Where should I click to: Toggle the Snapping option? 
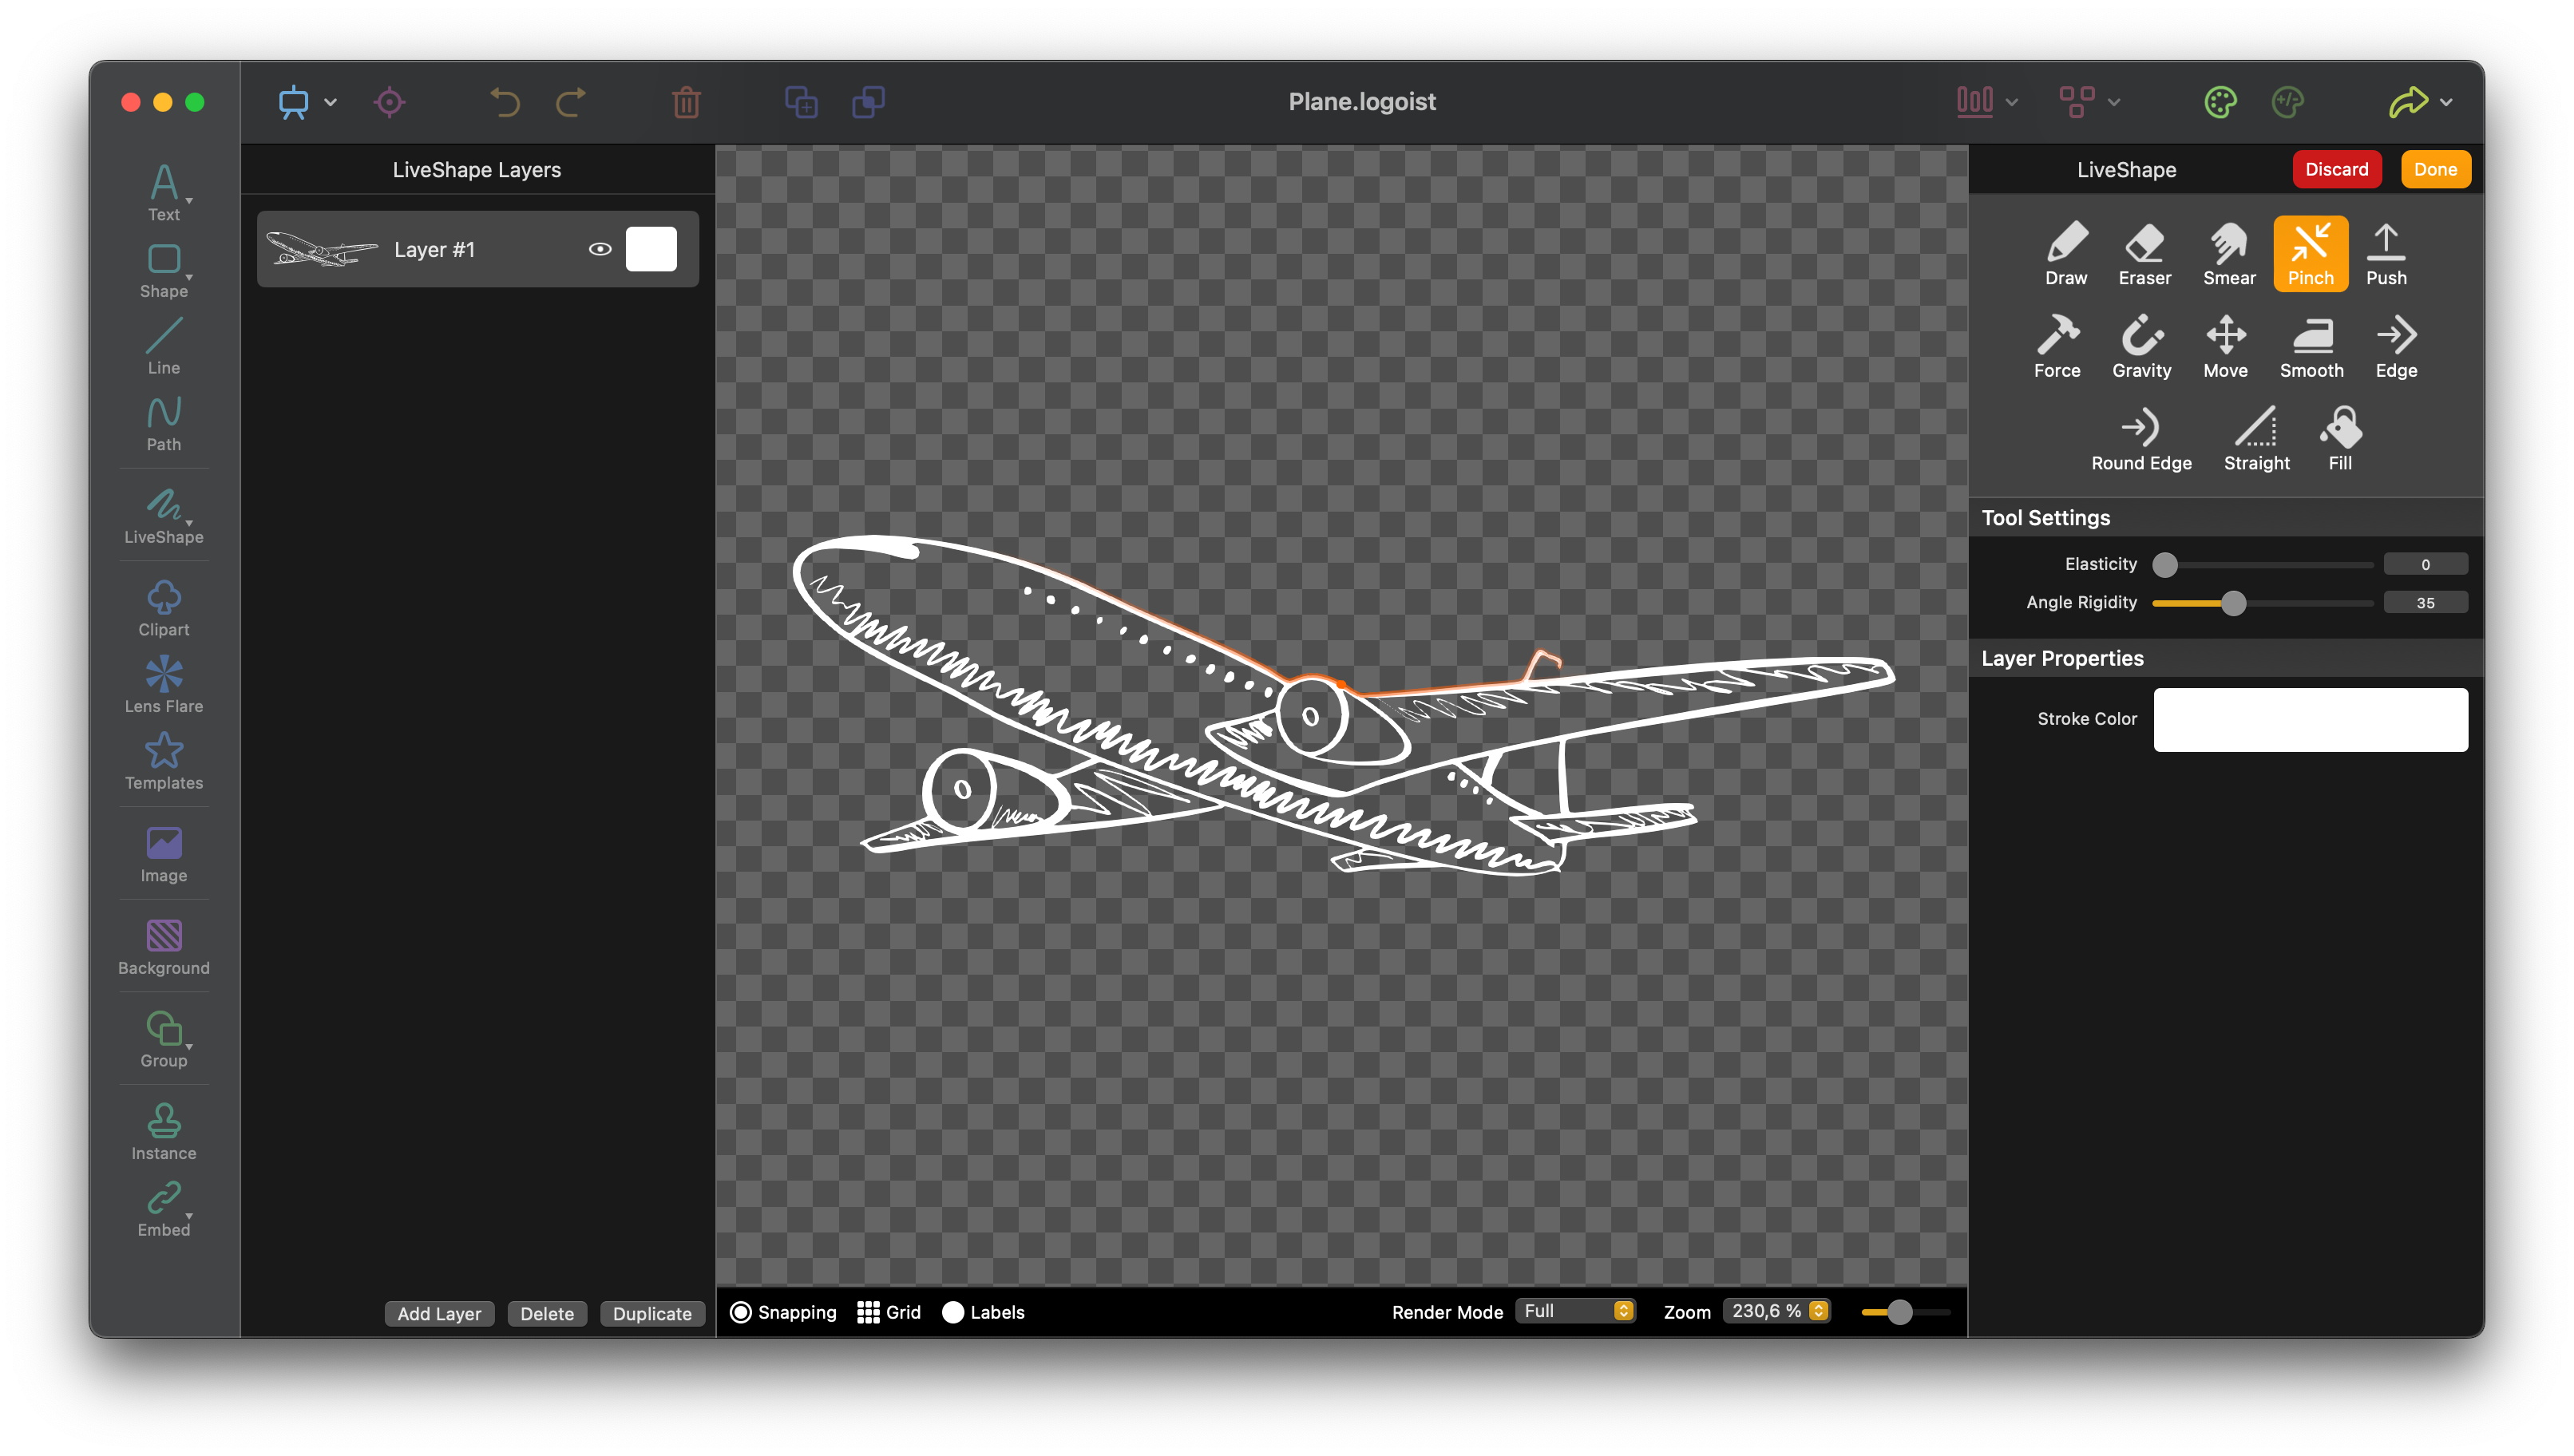(783, 1312)
